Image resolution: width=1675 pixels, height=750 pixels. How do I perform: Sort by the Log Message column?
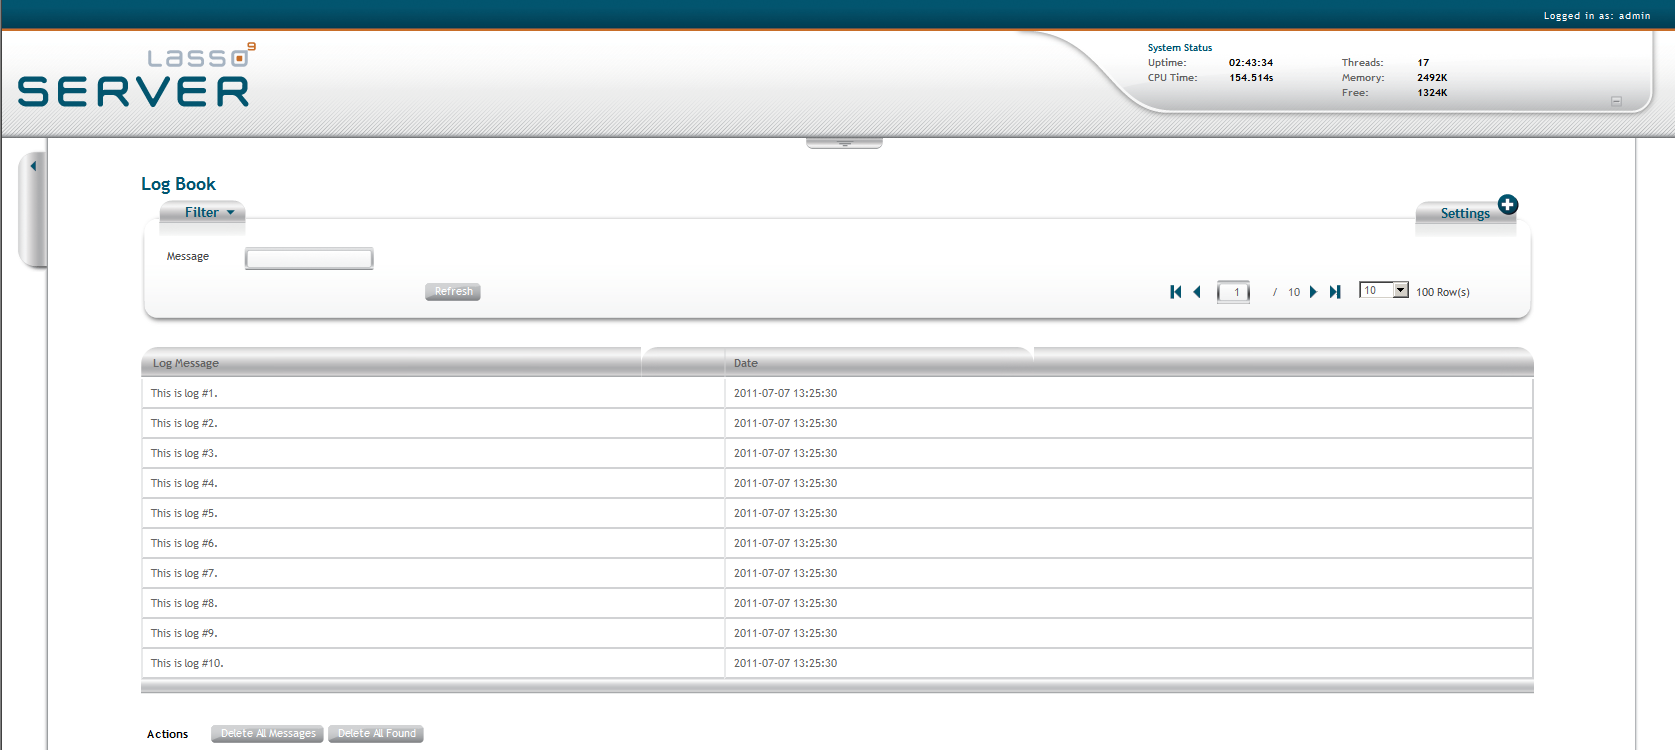pyautogui.click(x=186, y=363)
